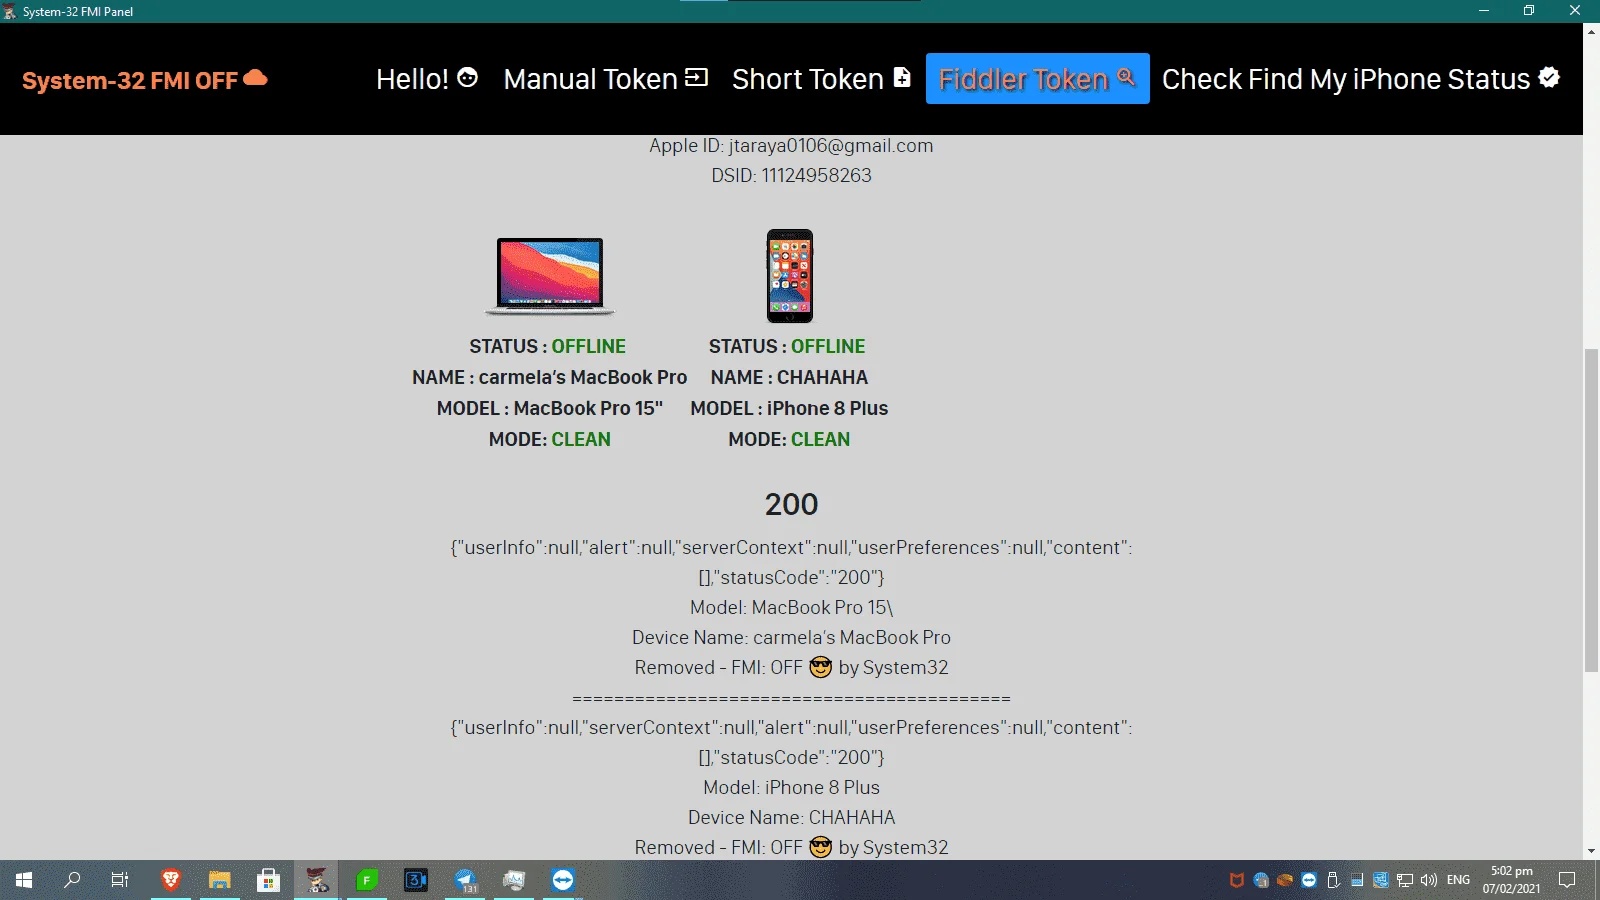Viewport: 1600px width, 900px height.
Task: Open Telegram from the taskbar
Action: tap(465, 880)
